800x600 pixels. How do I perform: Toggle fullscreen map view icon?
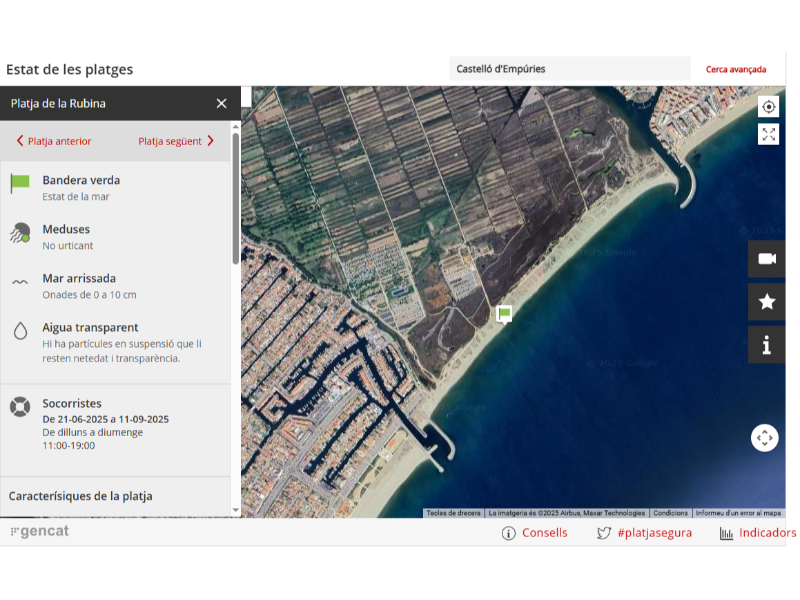pos(768,134)
